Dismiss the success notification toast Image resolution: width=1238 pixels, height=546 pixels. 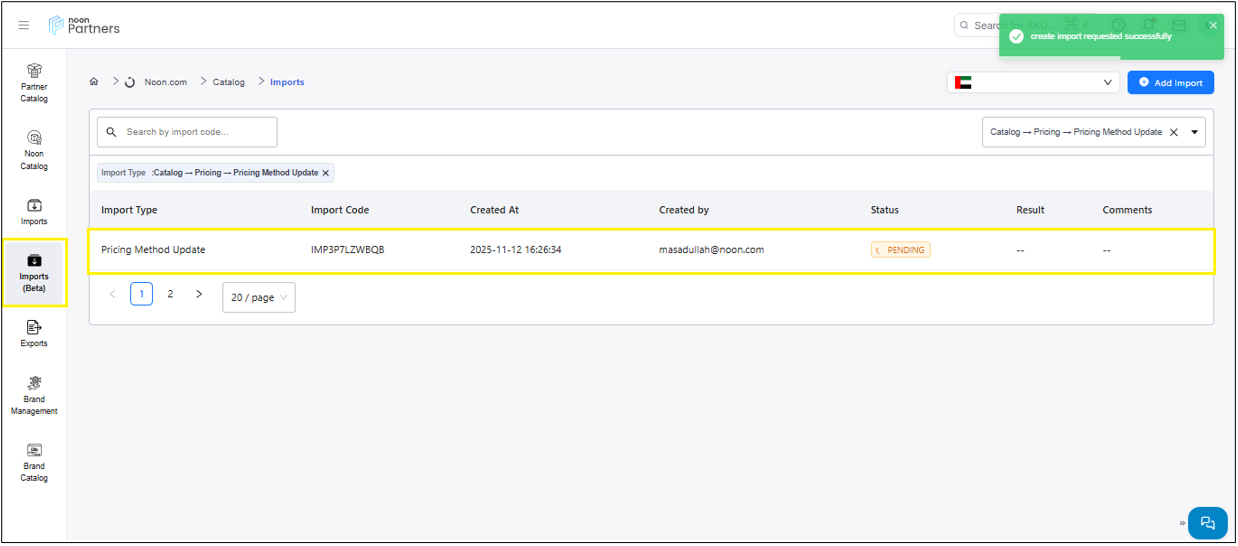pos(1213,26)
